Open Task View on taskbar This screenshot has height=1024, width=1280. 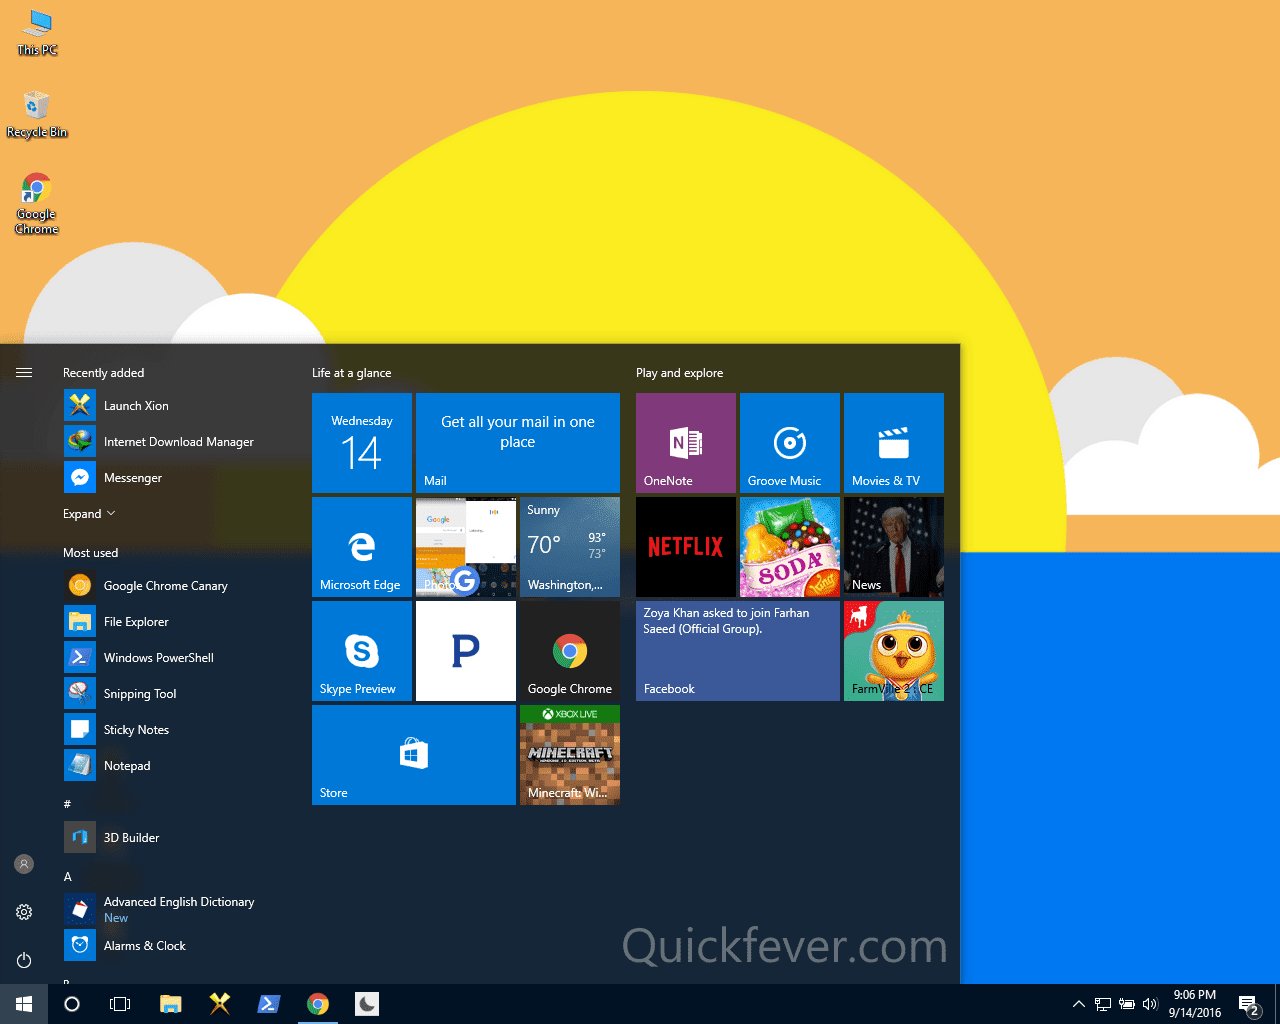[120, 1004]
